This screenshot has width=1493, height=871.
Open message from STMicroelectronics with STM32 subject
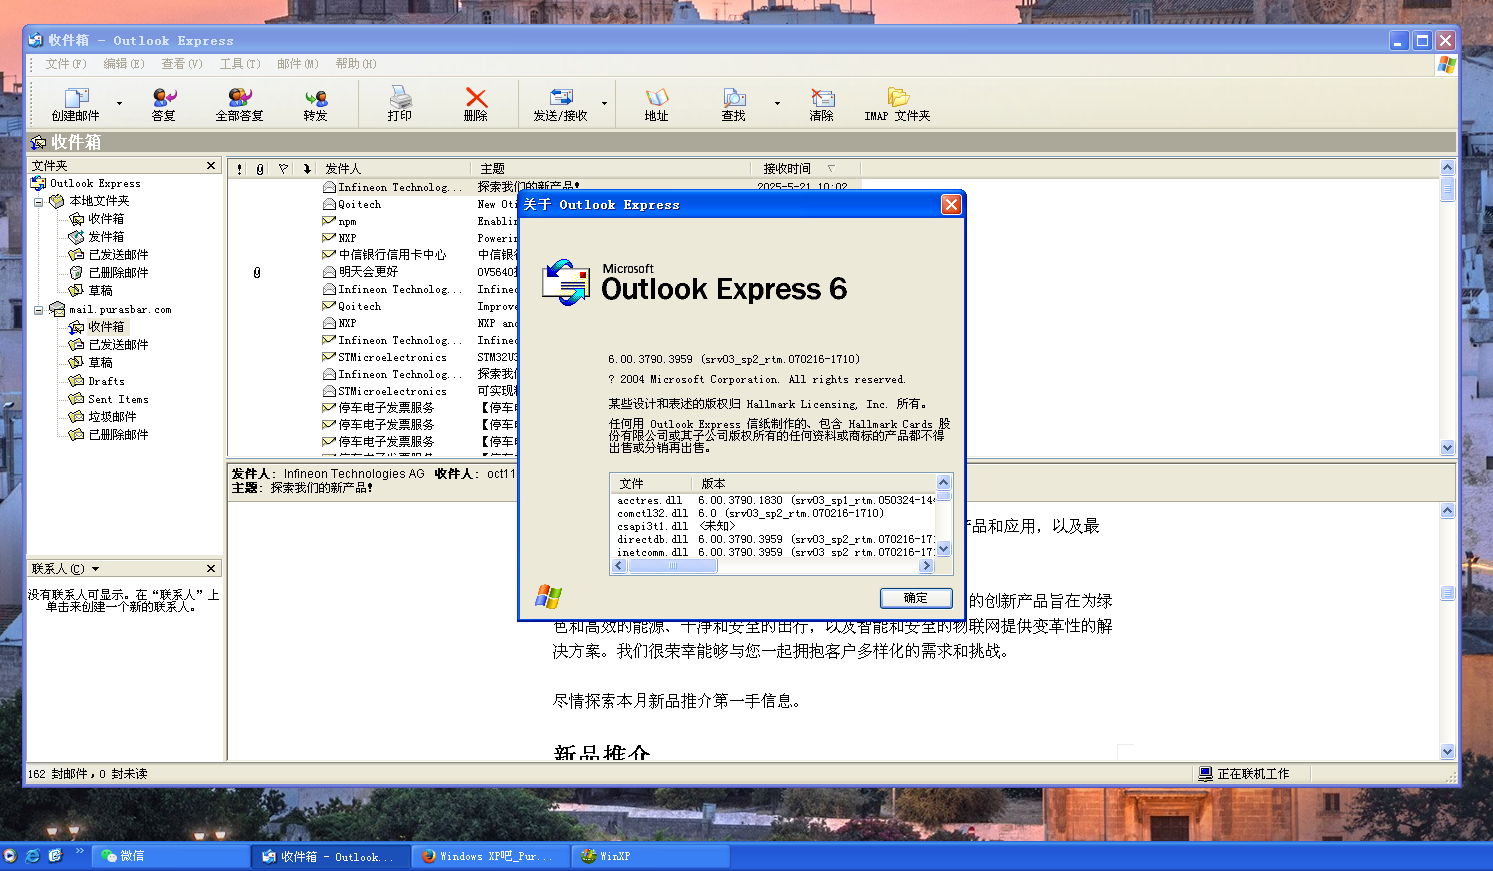point(392,357)
